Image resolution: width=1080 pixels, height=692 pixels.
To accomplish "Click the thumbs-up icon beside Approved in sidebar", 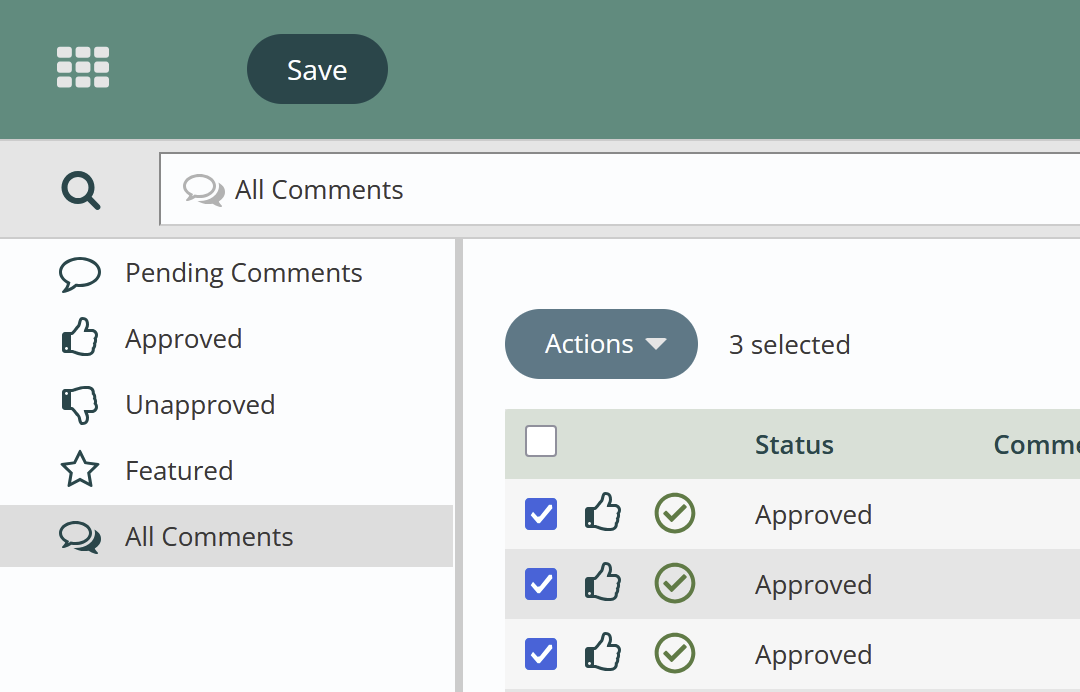I will [x=80, y=339].
